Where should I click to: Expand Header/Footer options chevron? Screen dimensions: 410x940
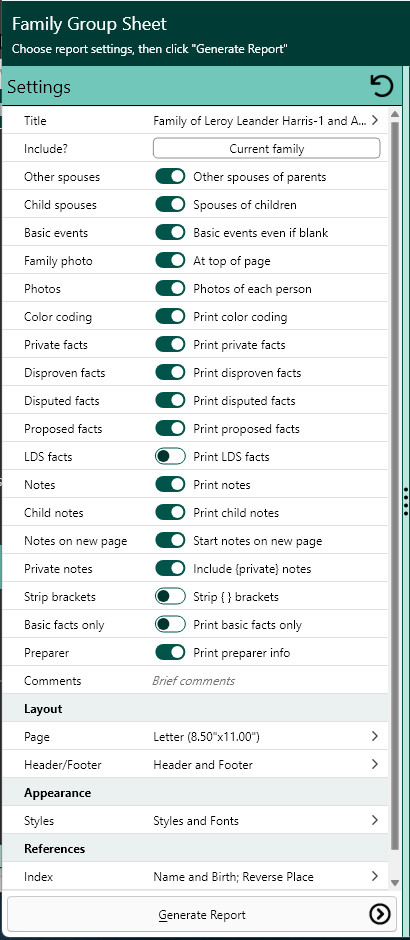(375, 764)
